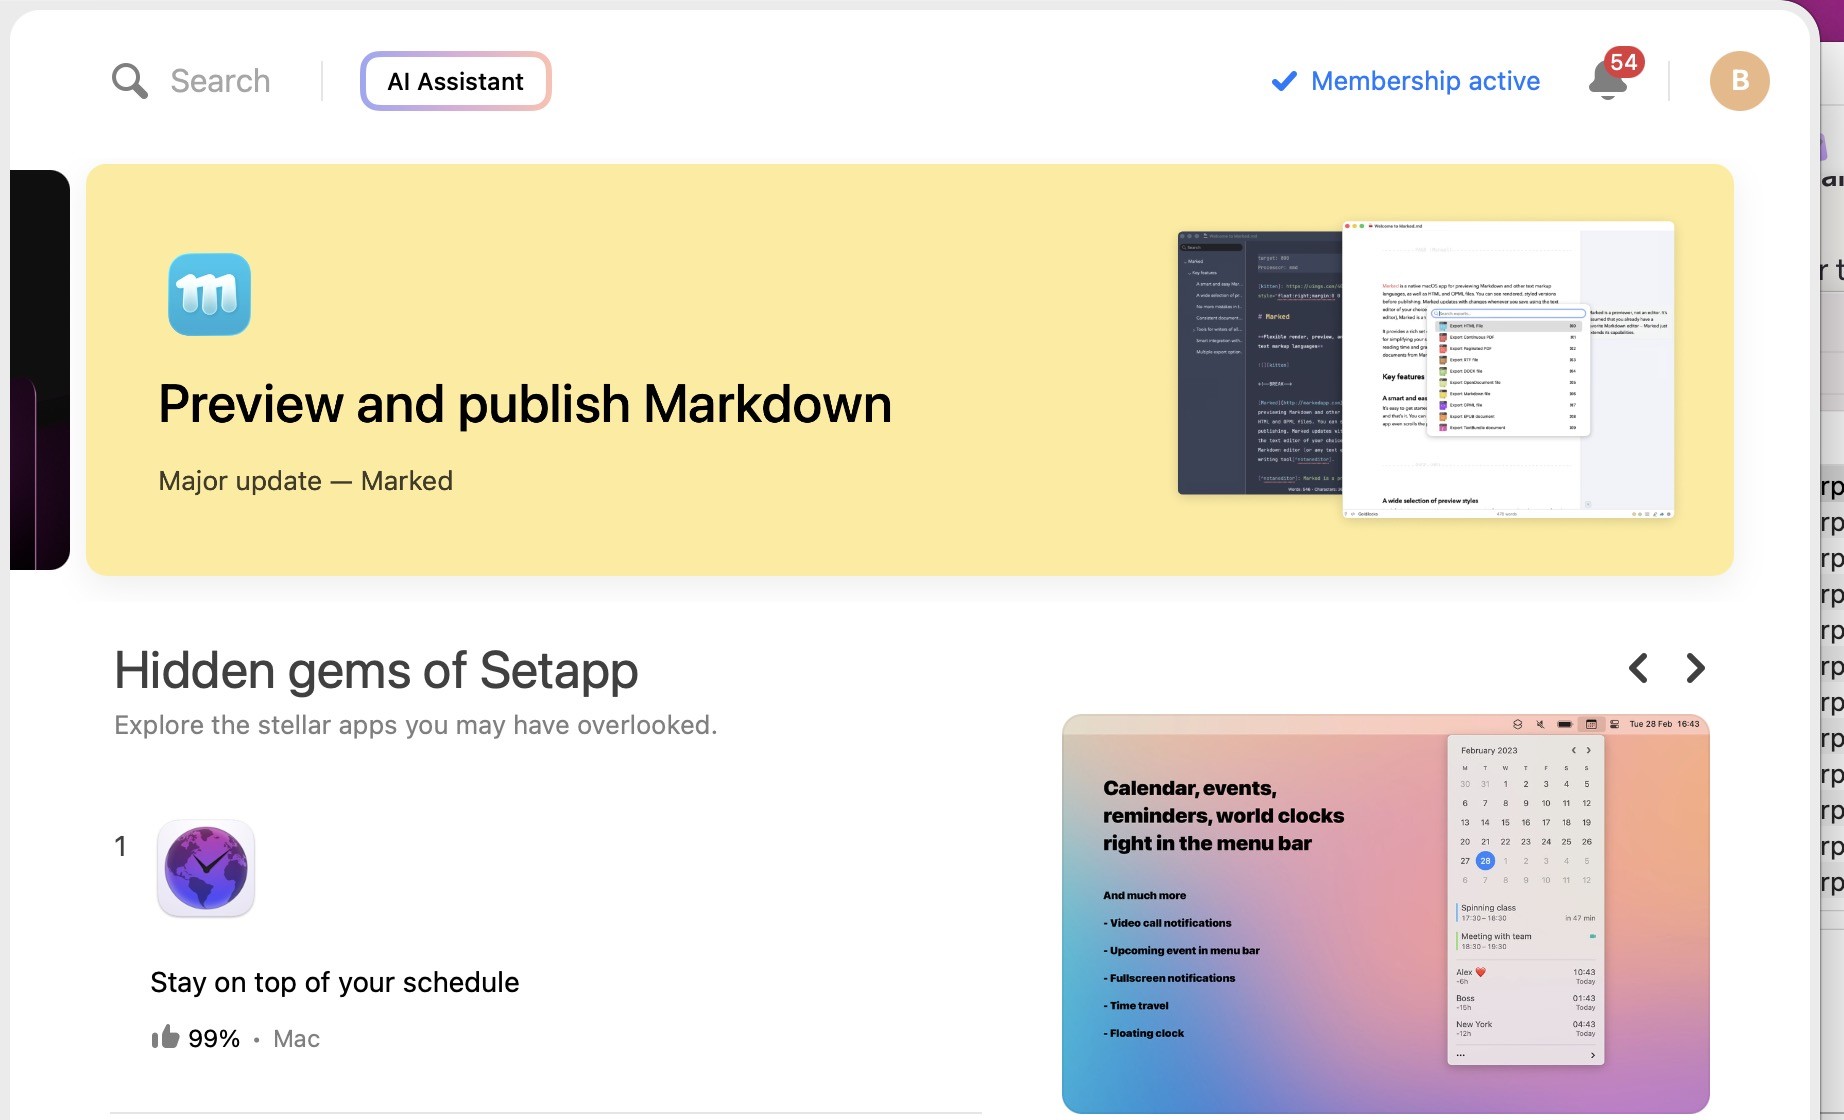Open the account avatar labeled B
Image resolution: width=1844 pixels, height=1120 pixels.
click(1739, 81)
